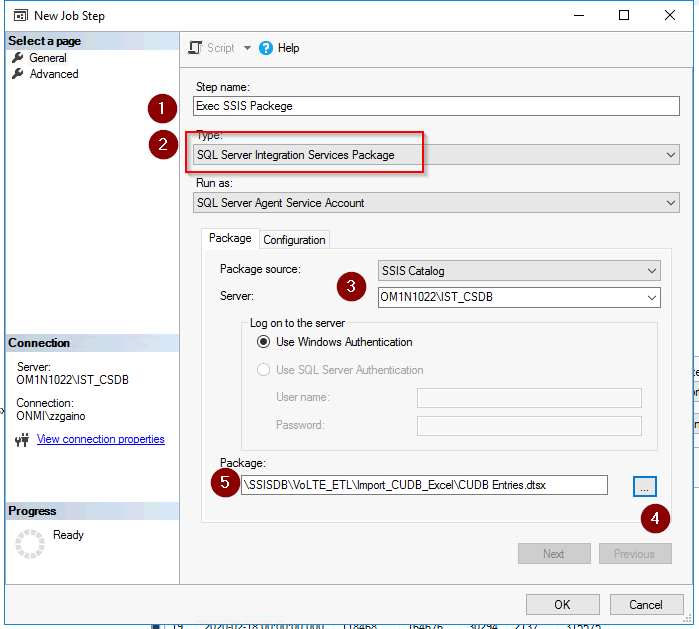The image size is (699, 629).
Task: Click the Ready progress spinner icon
Action: coord(30,544)
